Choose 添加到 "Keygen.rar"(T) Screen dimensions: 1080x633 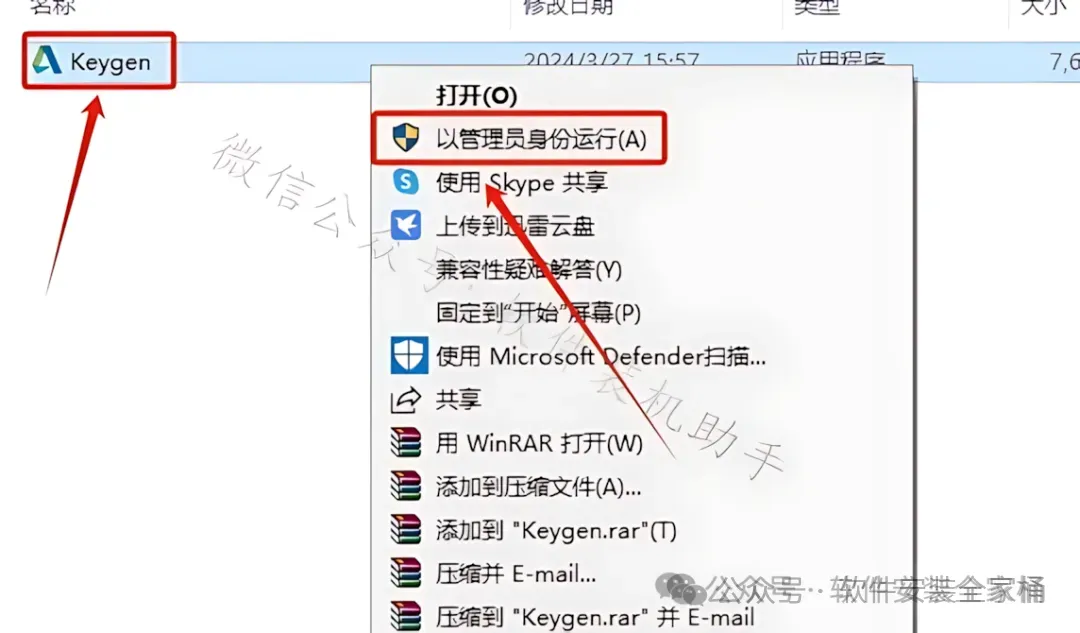556,530
